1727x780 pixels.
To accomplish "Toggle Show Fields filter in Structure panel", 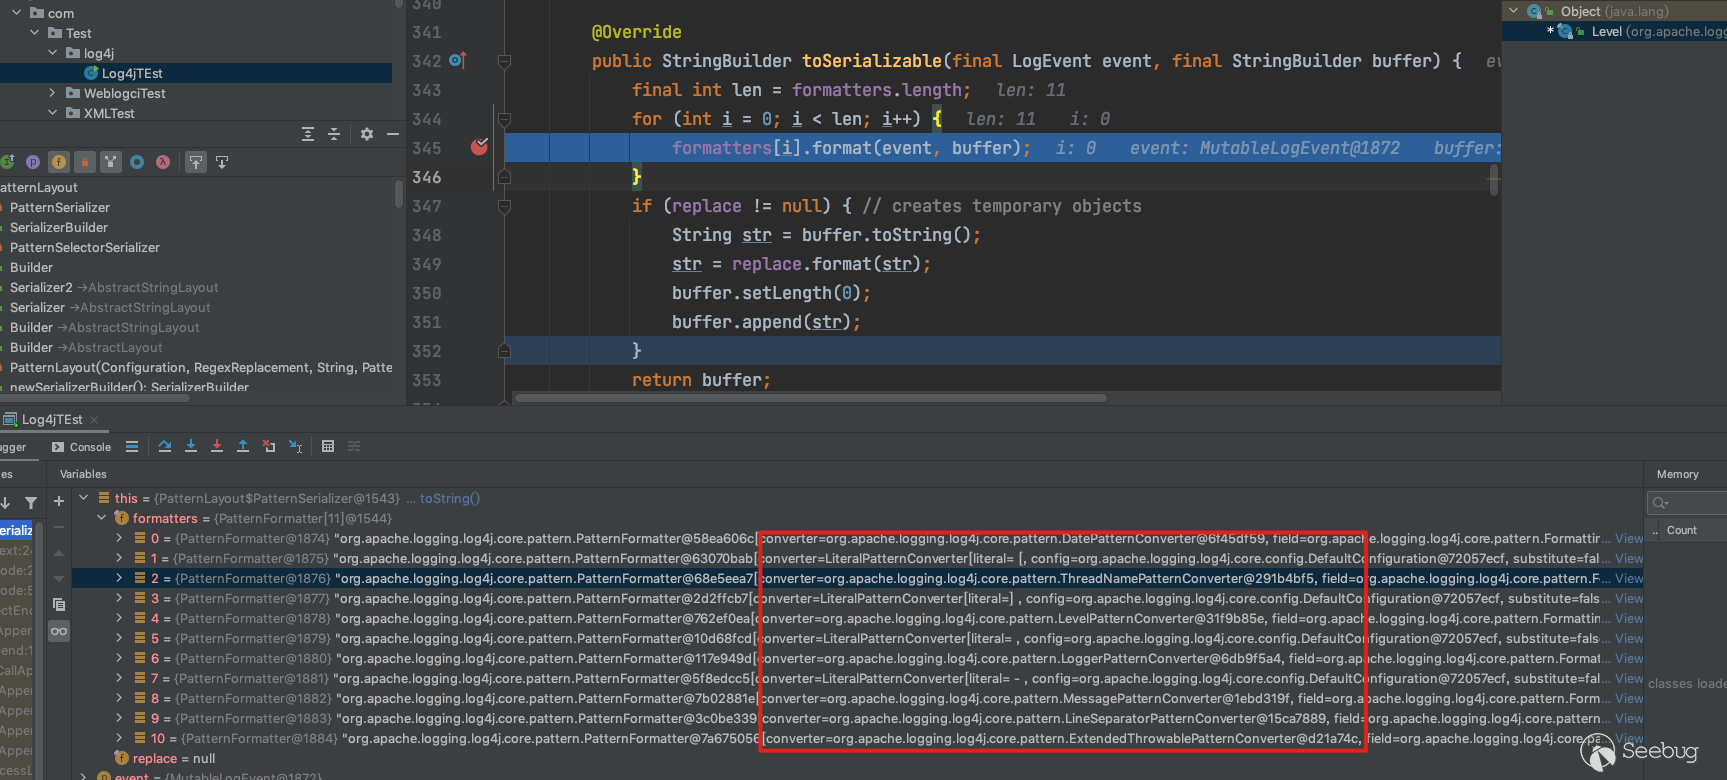I will click(x=59, y=162).
